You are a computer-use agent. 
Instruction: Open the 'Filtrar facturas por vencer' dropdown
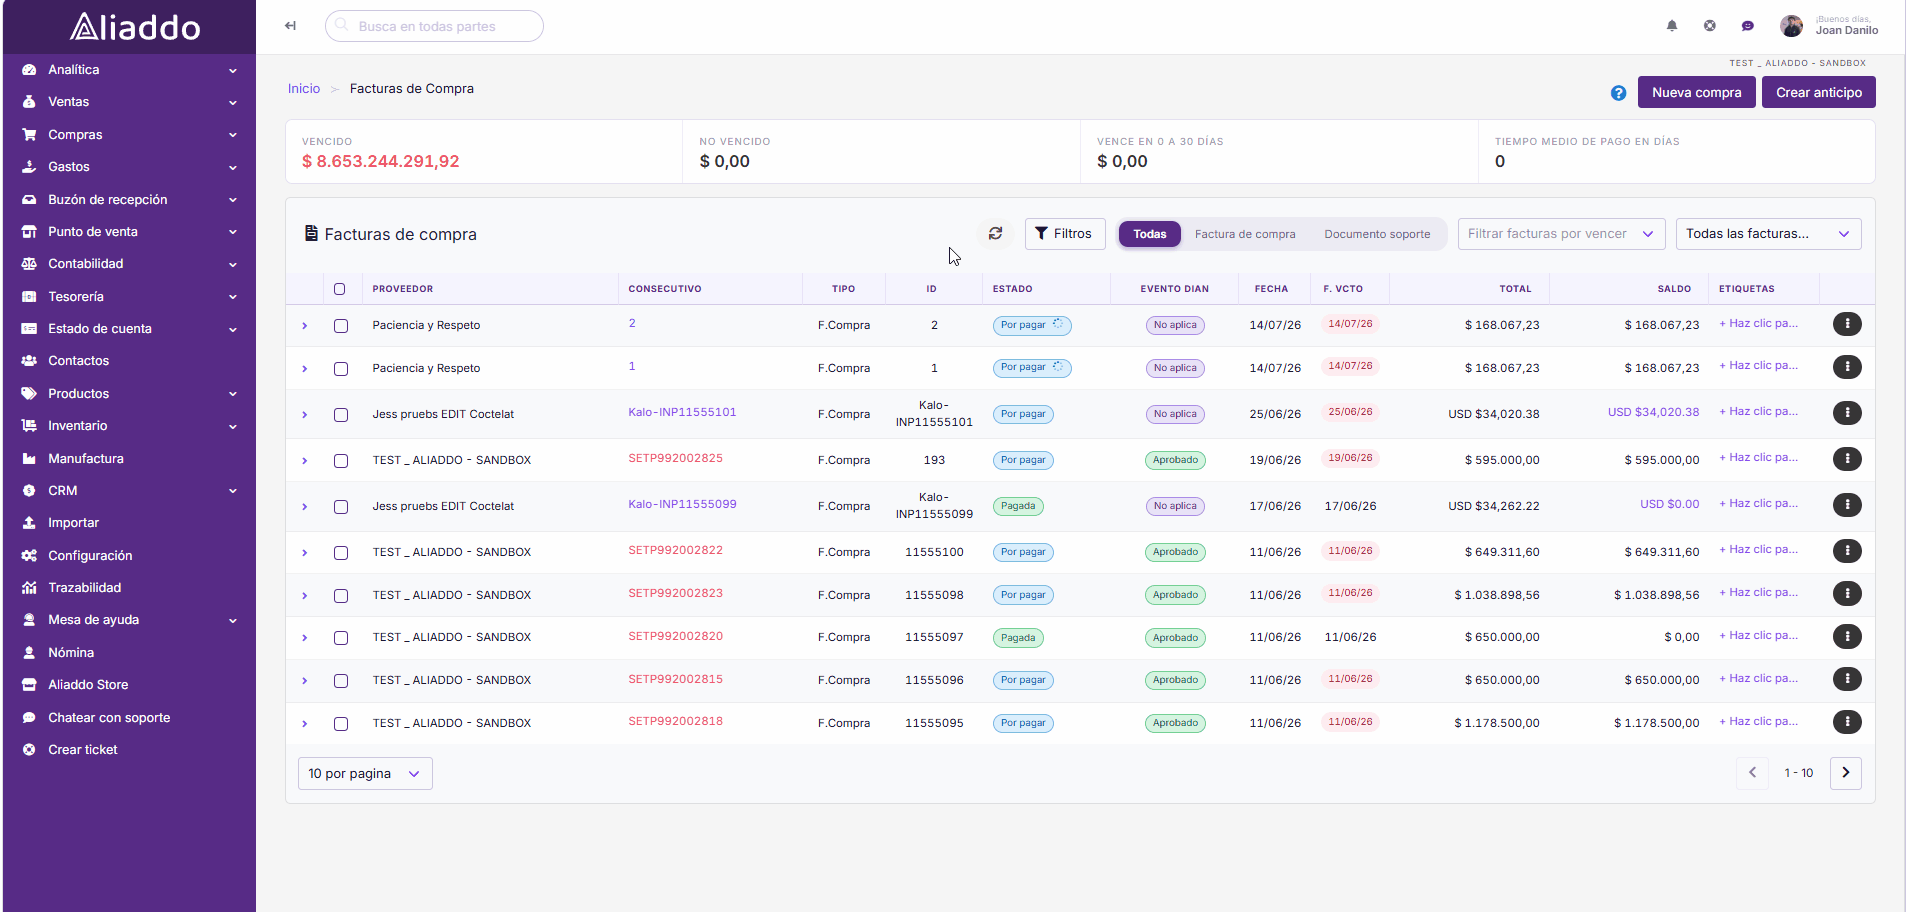(1561, 234)
